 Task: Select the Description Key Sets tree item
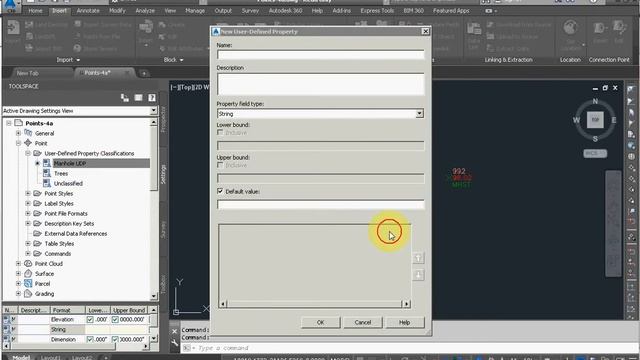(x=69, y=224)
